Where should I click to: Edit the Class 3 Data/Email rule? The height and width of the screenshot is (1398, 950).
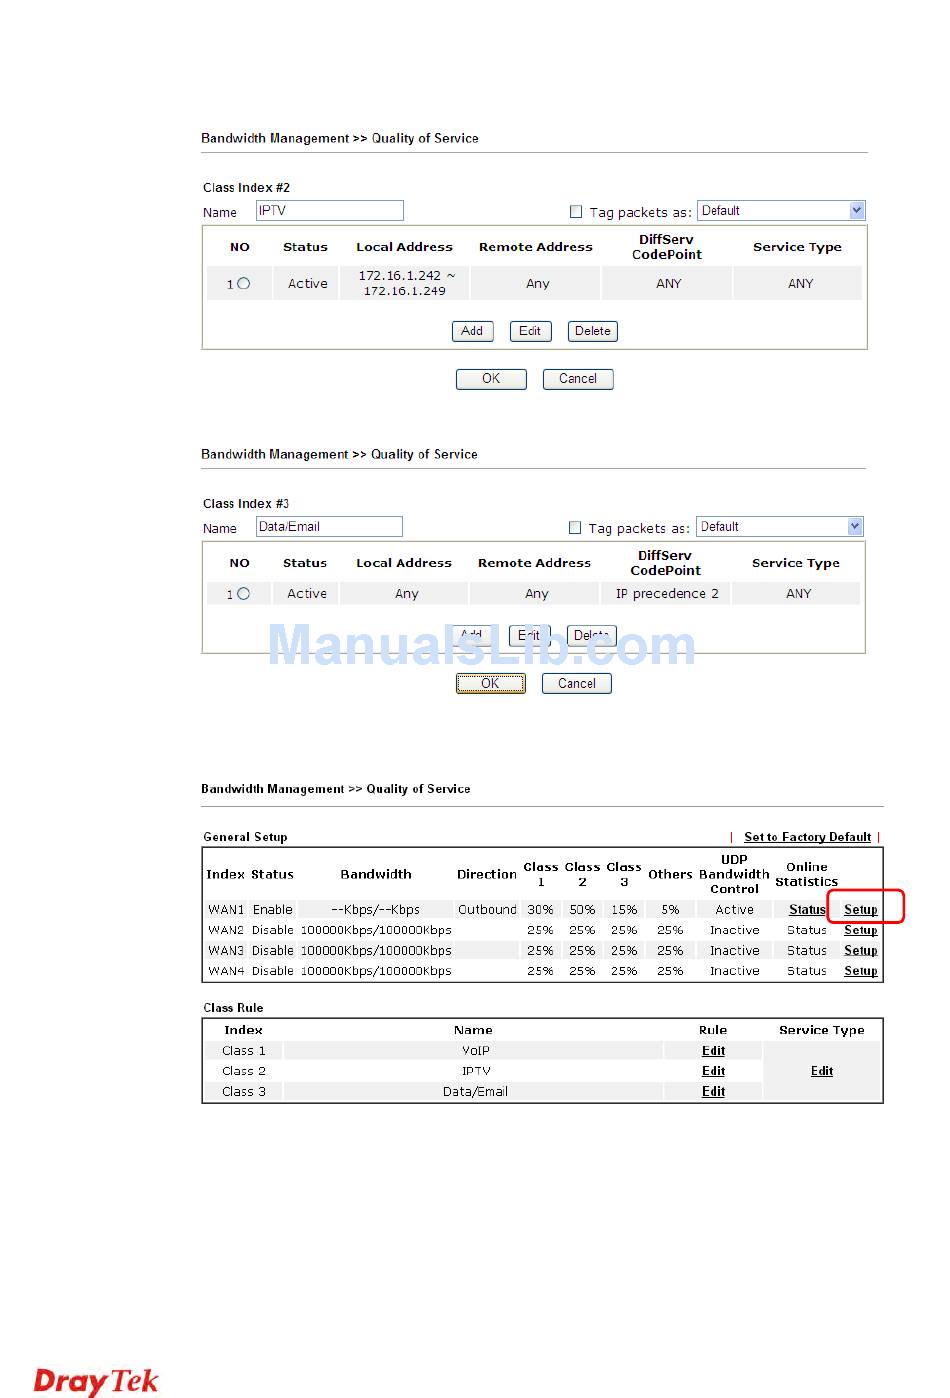pyautogui.click(x=713, y=1092)
